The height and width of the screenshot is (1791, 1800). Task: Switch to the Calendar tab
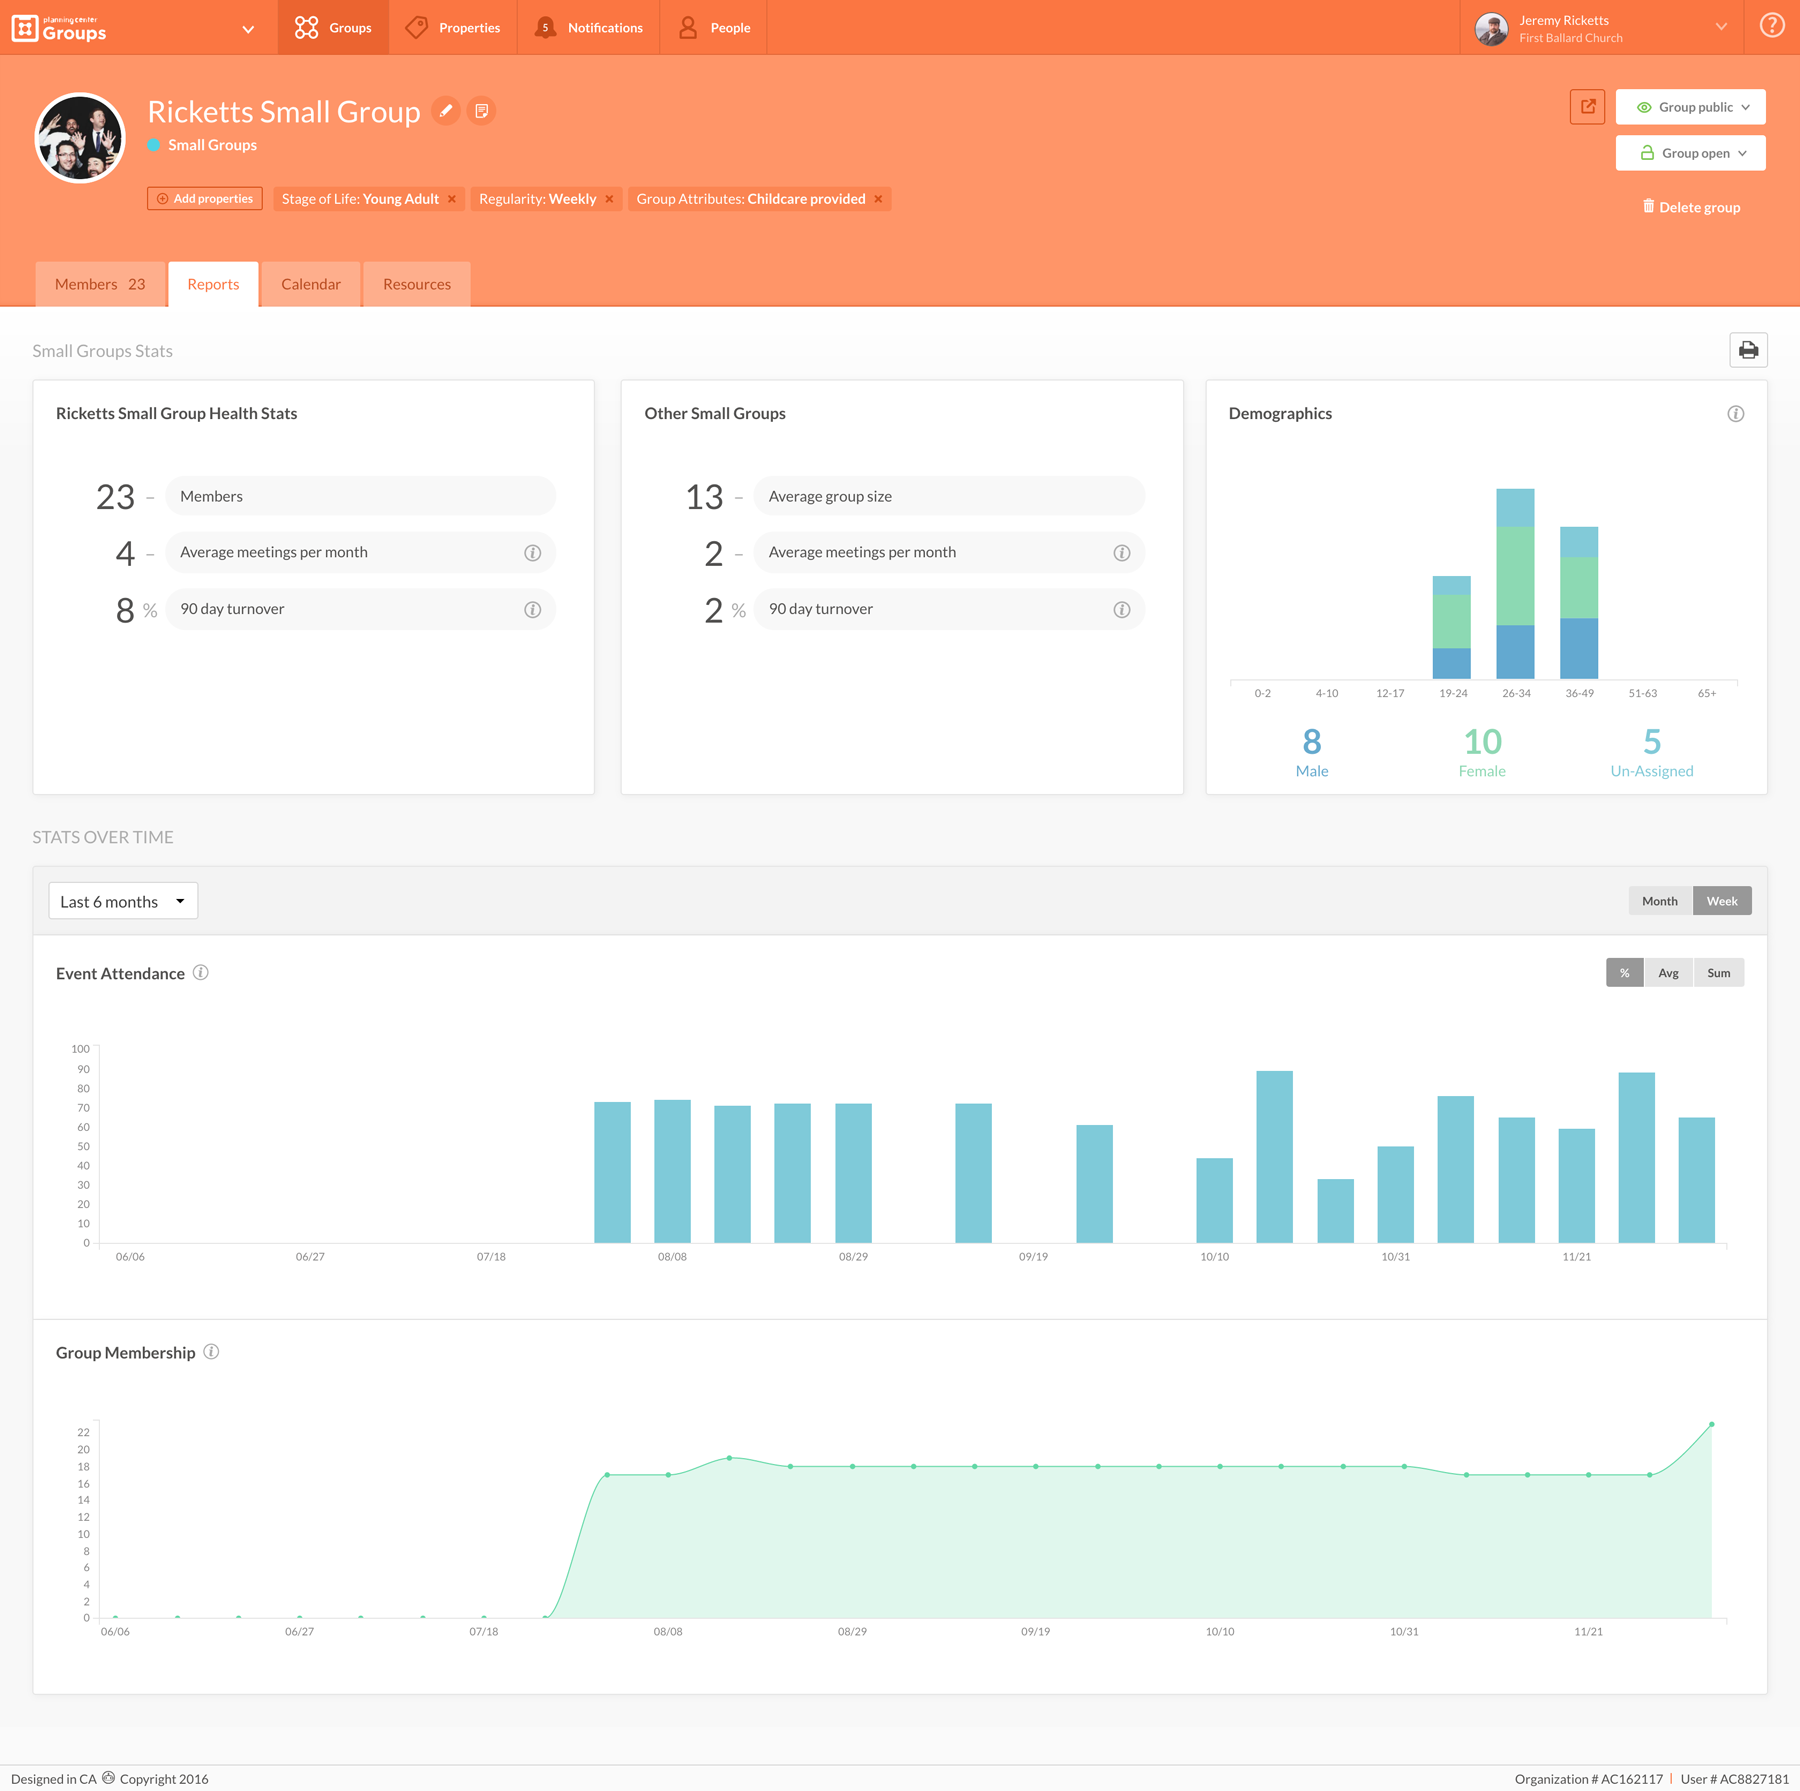311,284
